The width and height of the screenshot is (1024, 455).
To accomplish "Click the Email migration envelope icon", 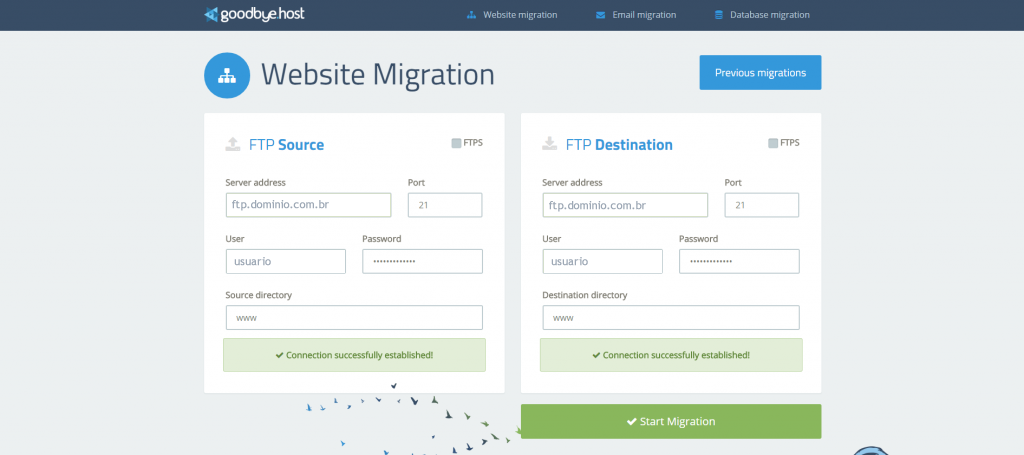I will [x=600, y=15].
